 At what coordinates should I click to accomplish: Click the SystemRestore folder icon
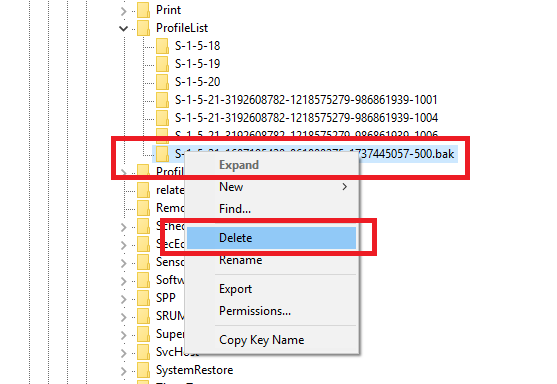[144, 370]
